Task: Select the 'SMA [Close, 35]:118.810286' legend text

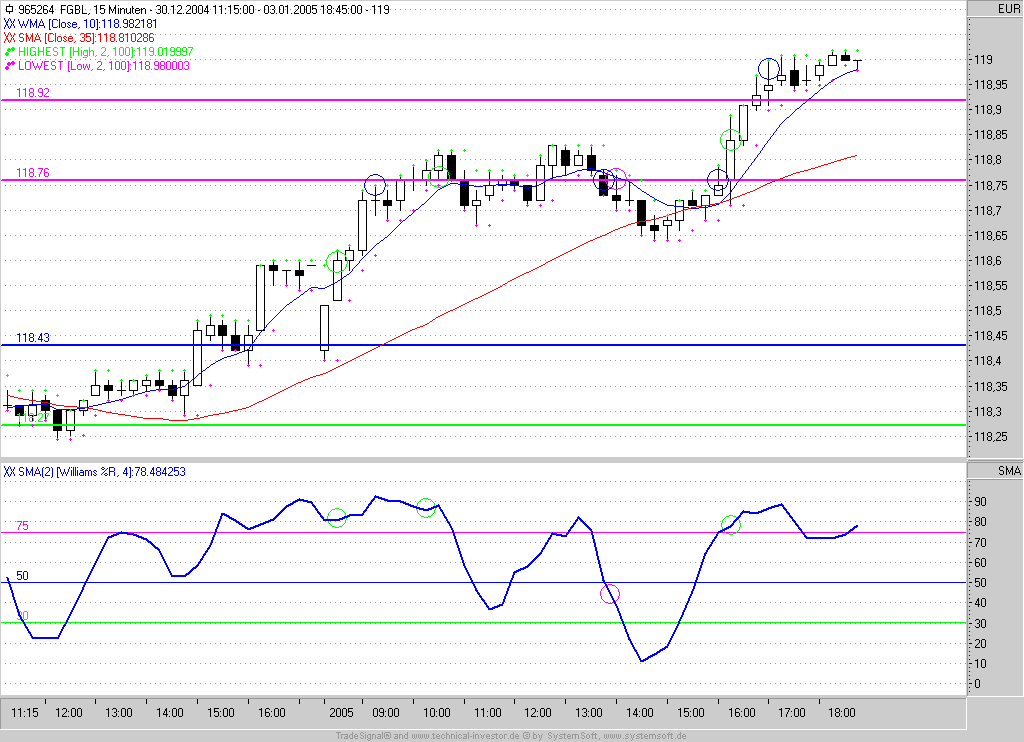Action: 86,38
